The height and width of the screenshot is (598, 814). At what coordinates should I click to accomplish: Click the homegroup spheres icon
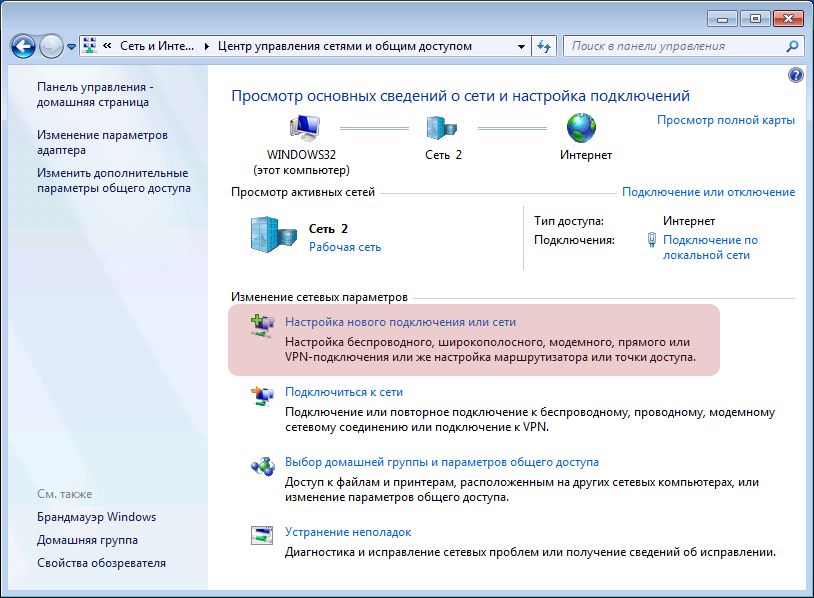(263, 466)
